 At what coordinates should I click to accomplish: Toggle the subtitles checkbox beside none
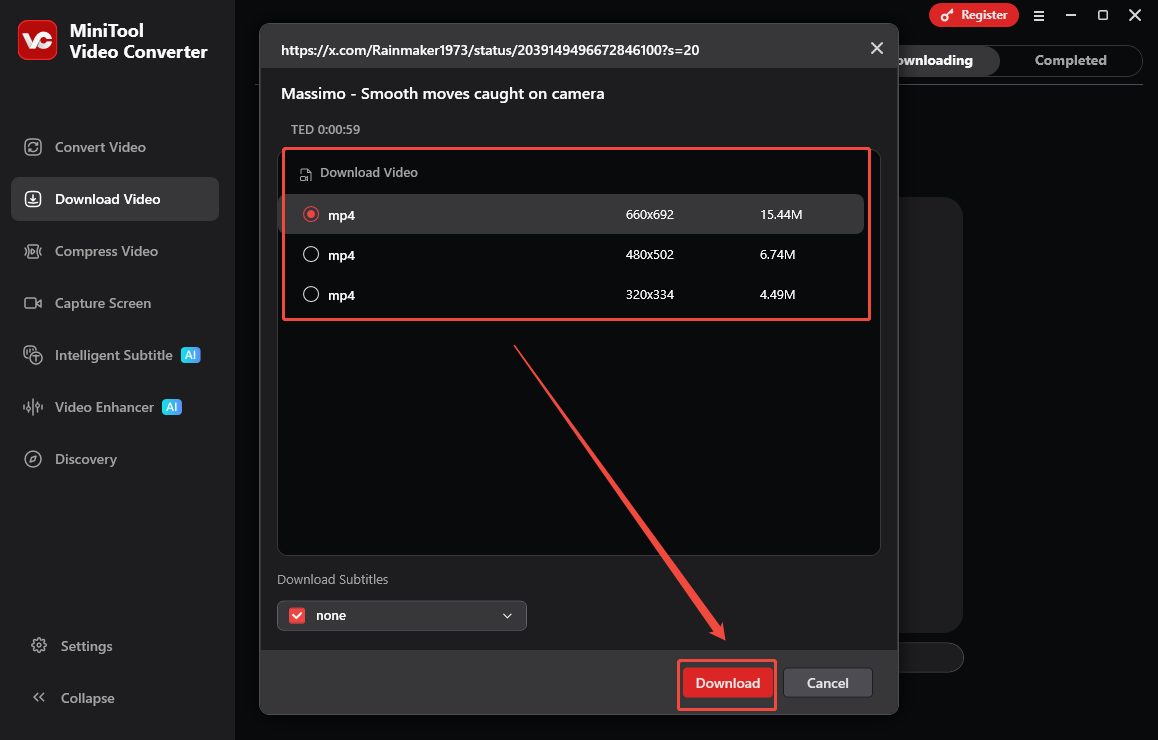point(297,615)
